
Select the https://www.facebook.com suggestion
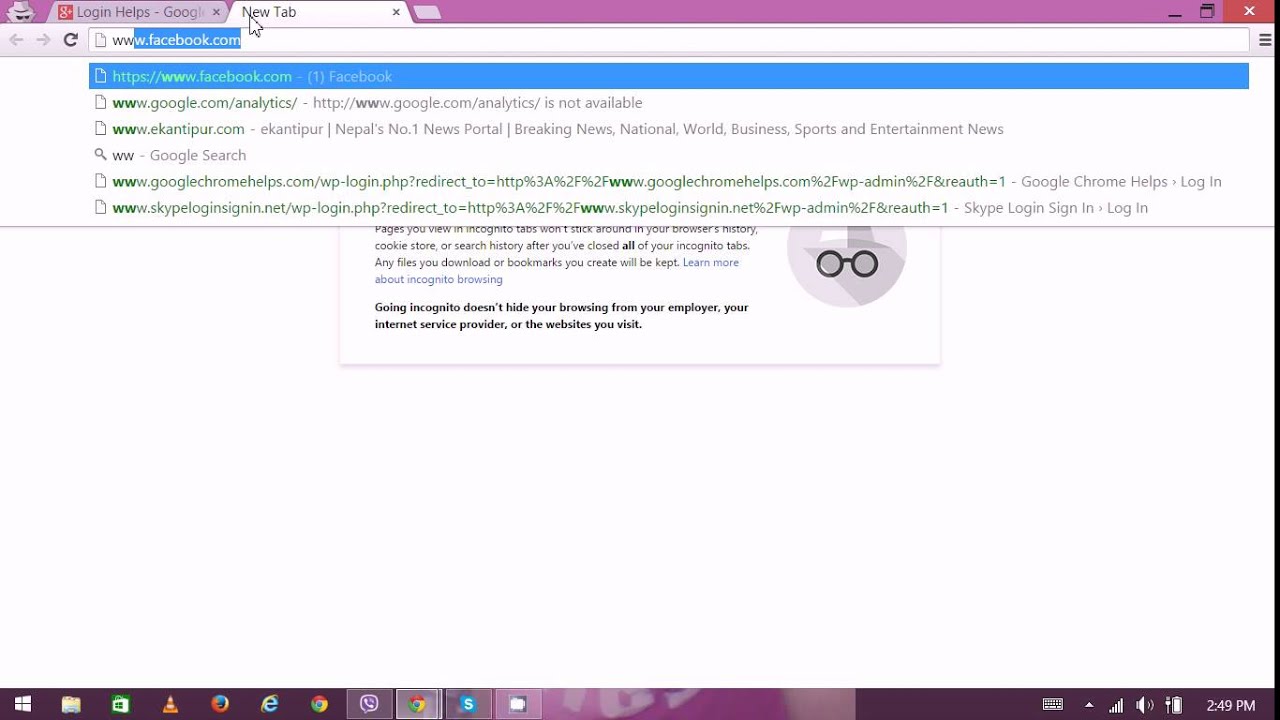(669, 76)
